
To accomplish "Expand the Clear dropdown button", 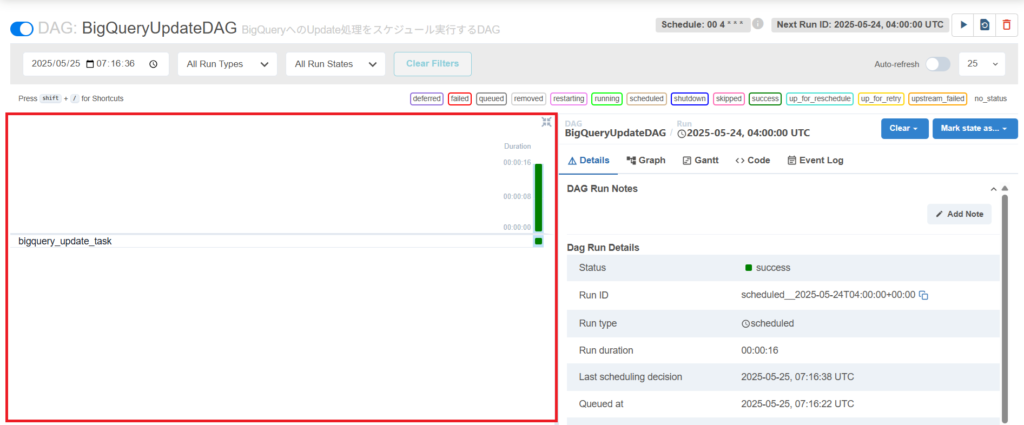I will (x=904, y=129).
